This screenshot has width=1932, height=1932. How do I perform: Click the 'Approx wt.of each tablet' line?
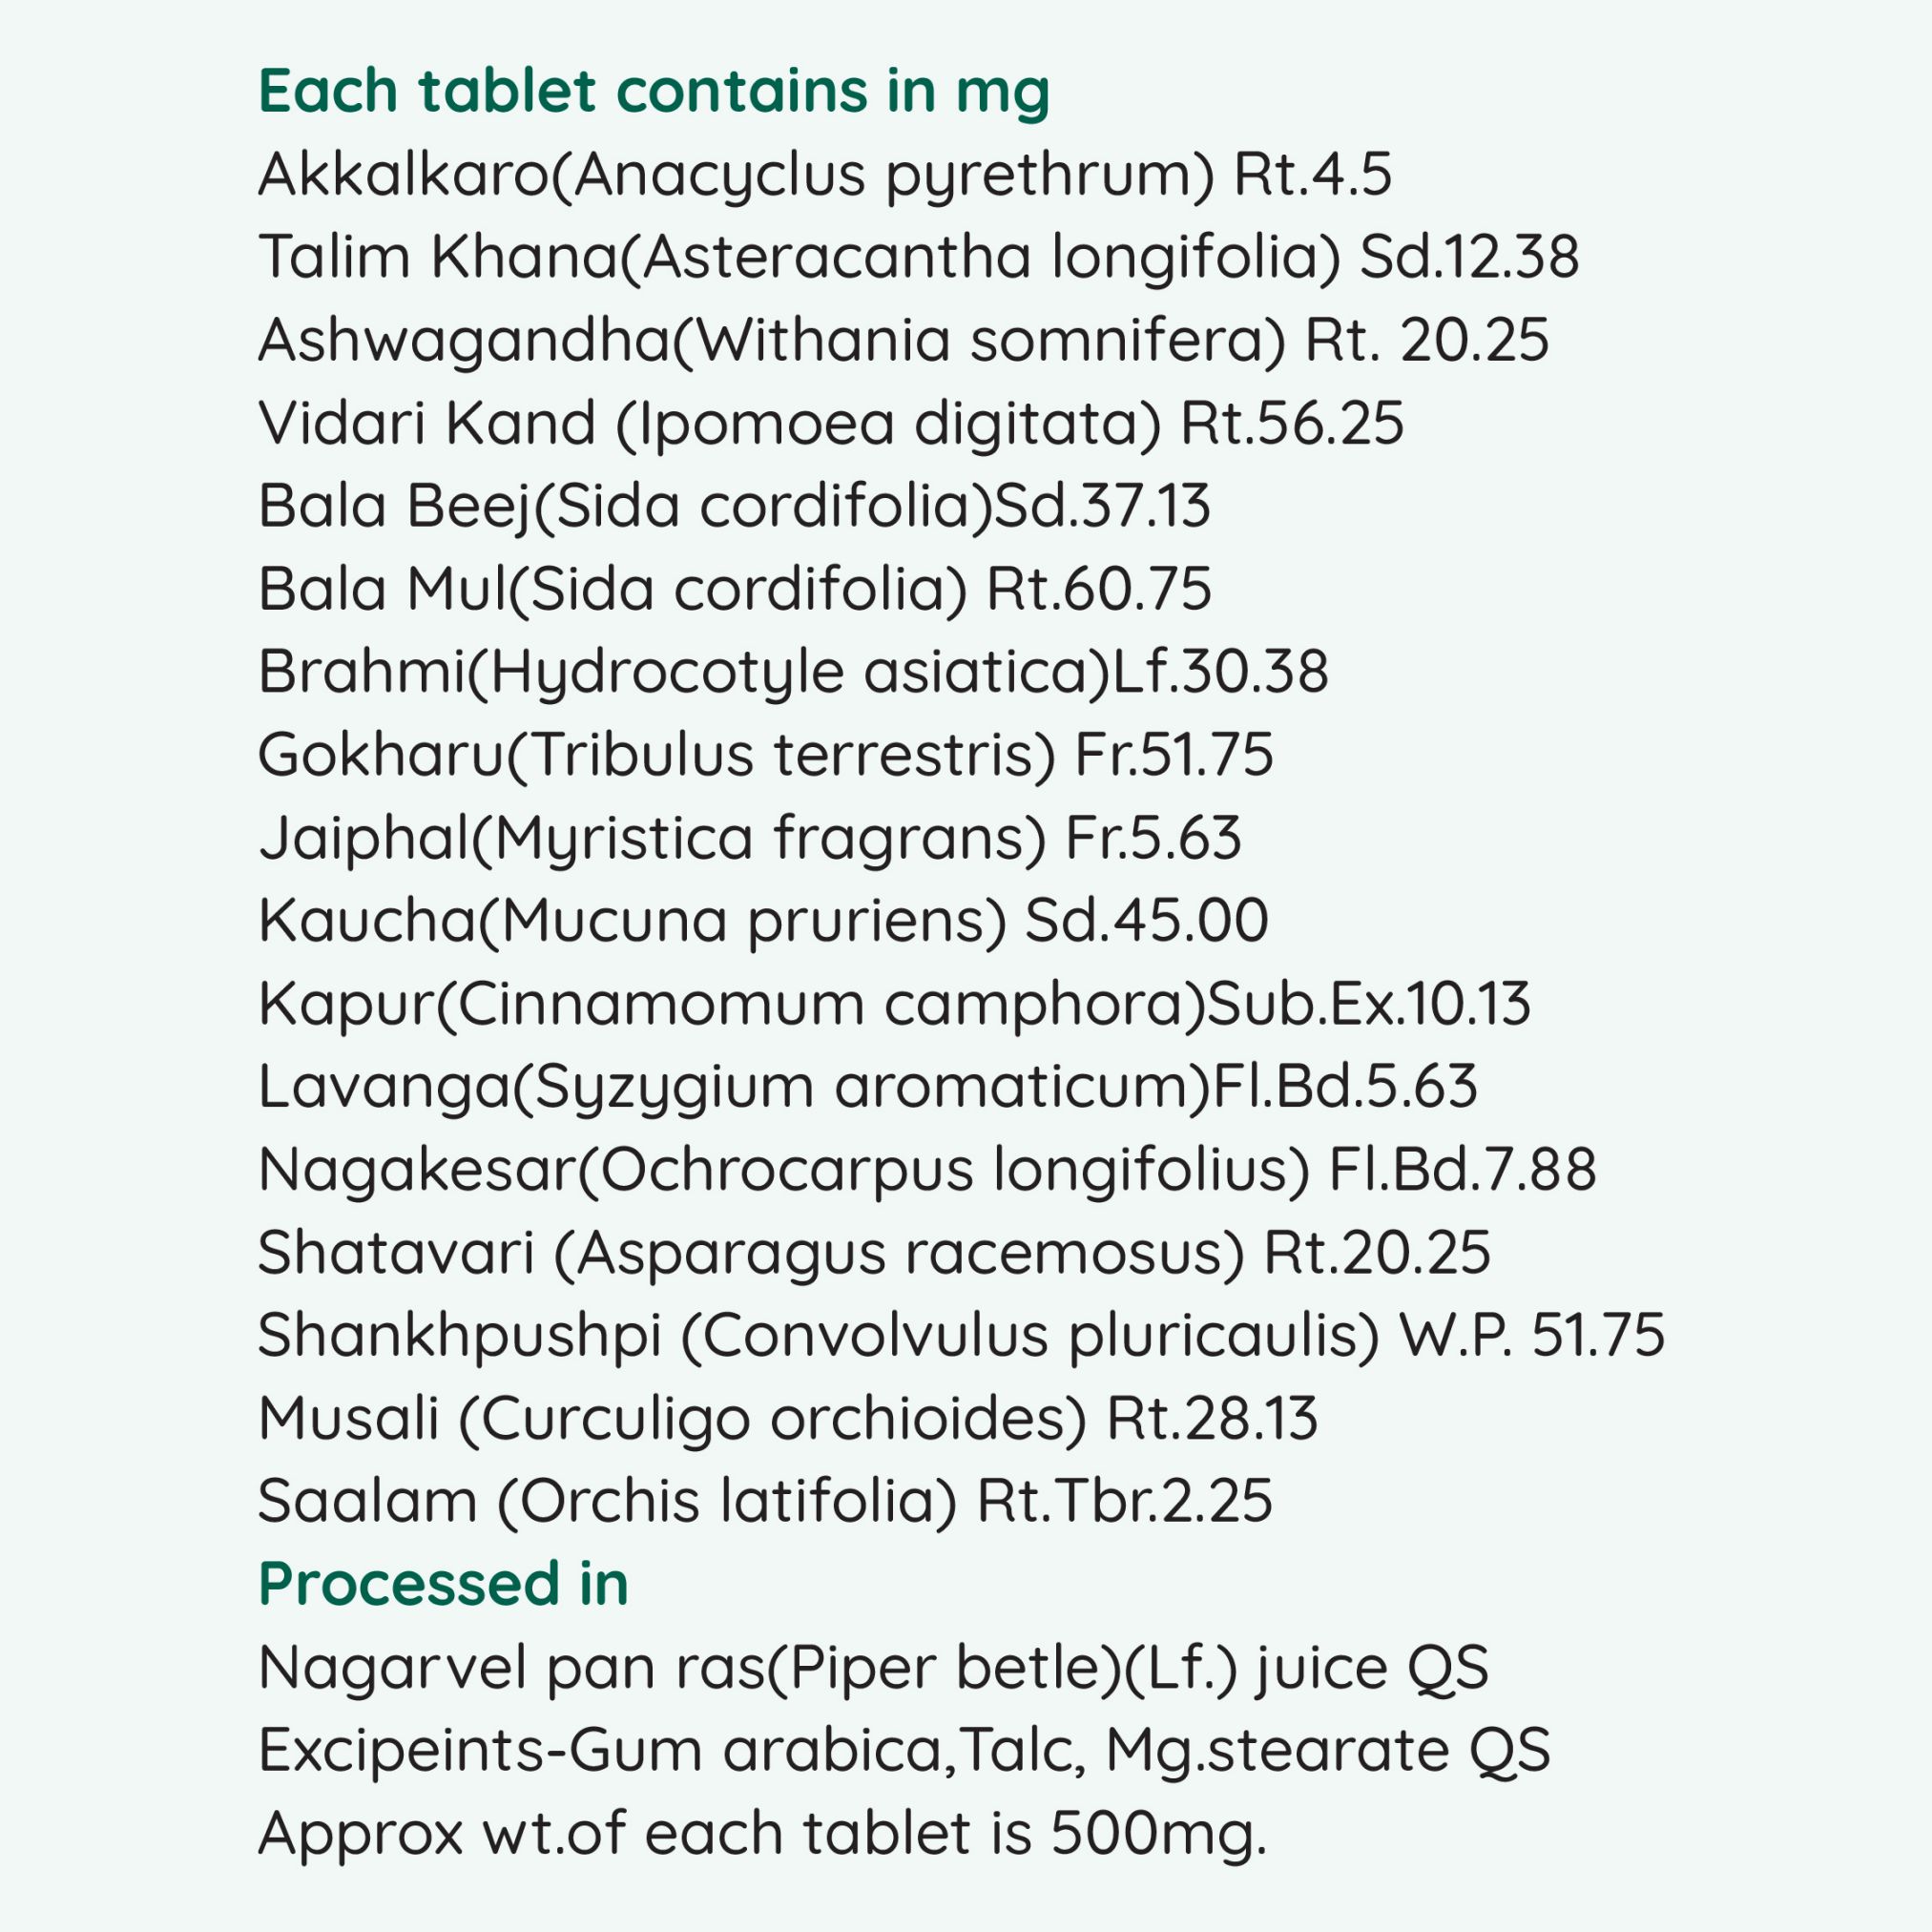click(762, 1835)
